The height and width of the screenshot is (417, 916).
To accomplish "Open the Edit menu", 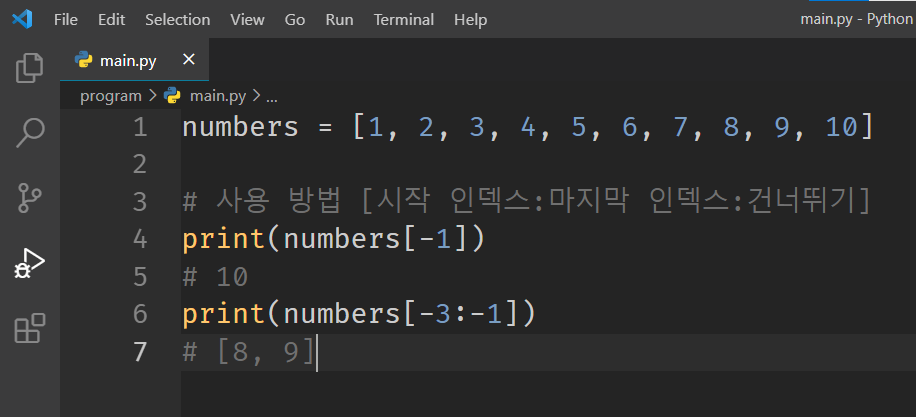I will pyautogui.click(x=111, y=20).
